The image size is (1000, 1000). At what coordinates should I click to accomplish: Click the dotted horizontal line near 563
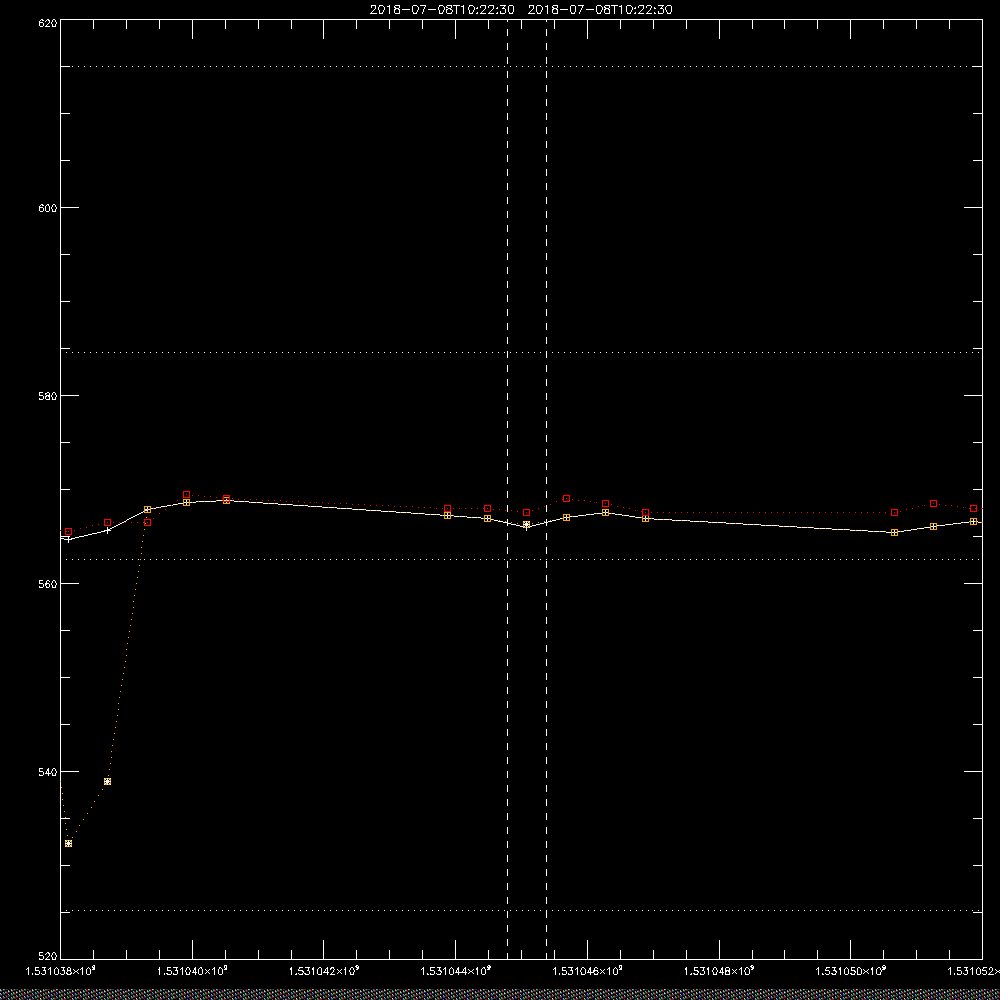point(521,559)
